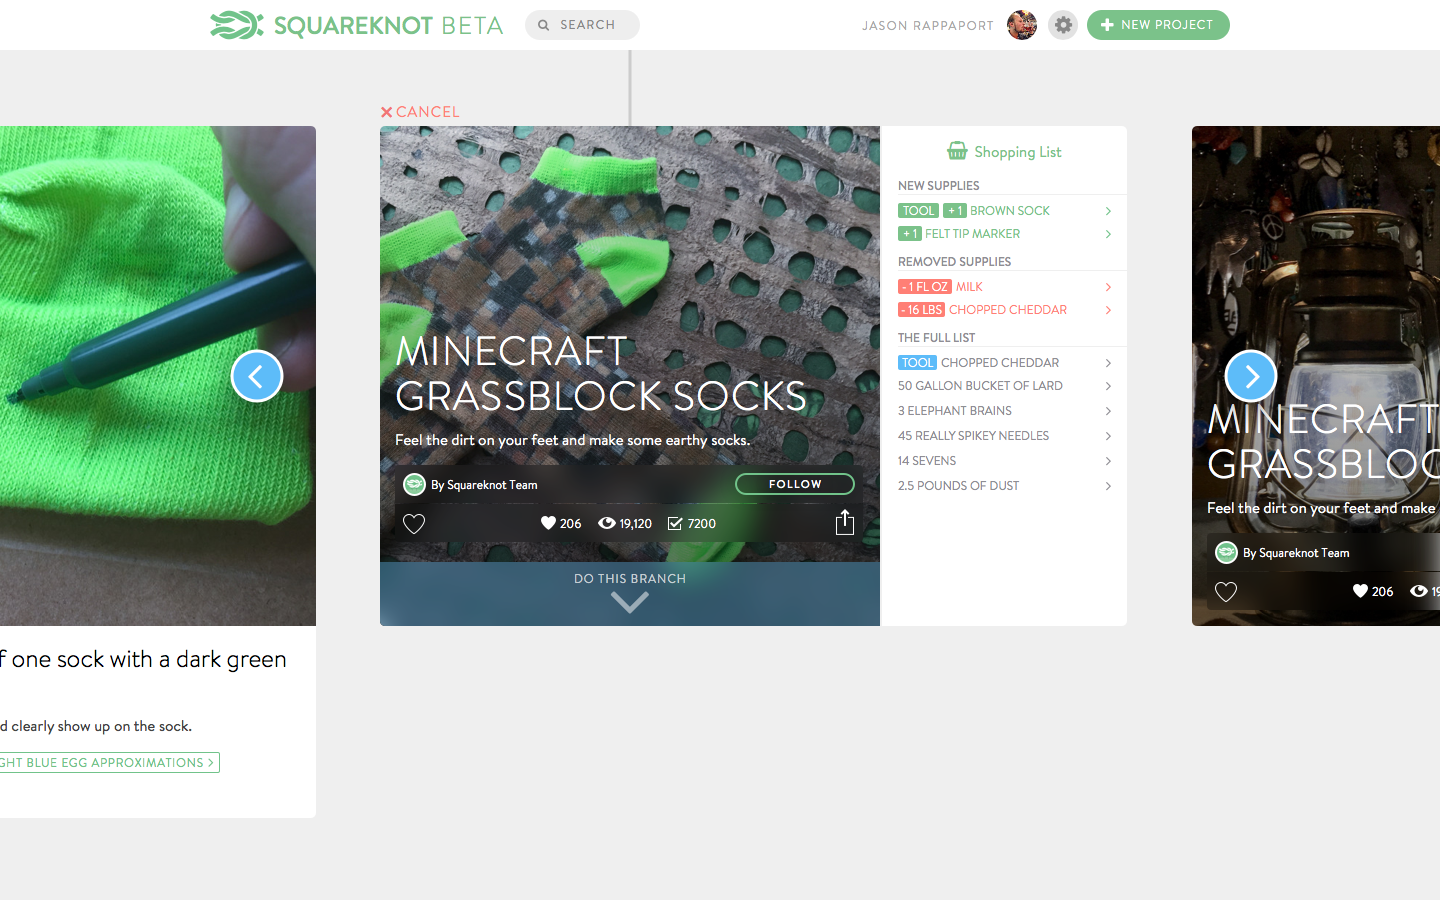Click the blue TOOL tag on Chopped Cheddar
The image size is (1440, 900).
[917, 363]
